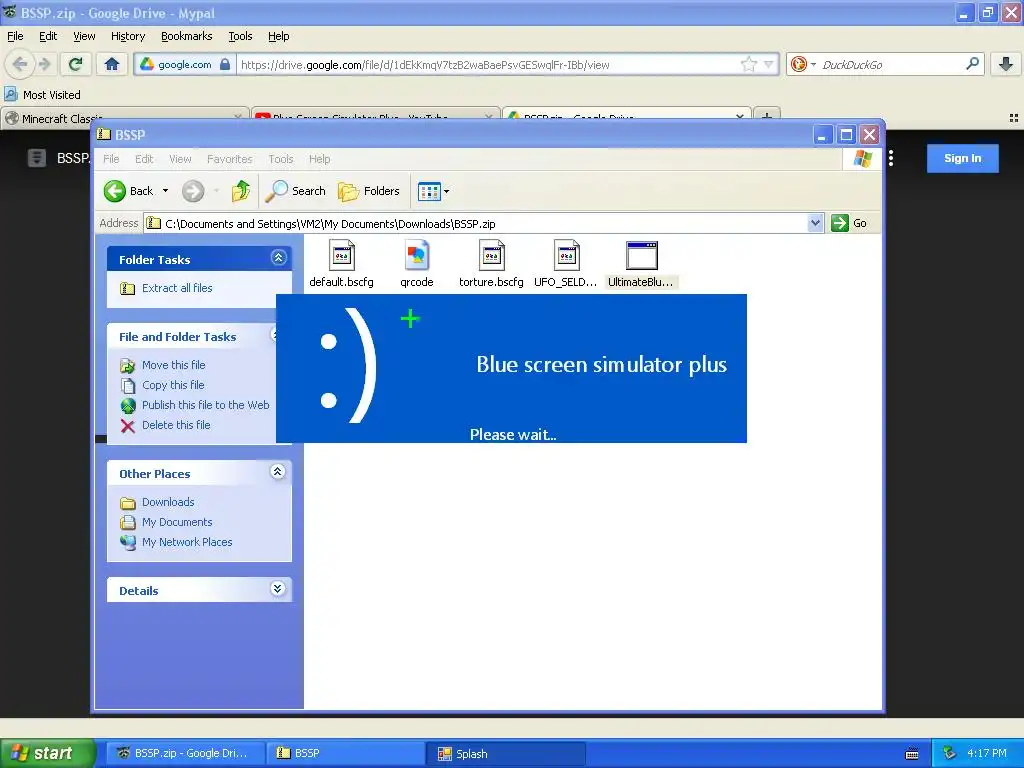The image size is (1024, 768).
Task: Open the Windows Start menu
Action: pyautogui.click(x=47, y=754)
